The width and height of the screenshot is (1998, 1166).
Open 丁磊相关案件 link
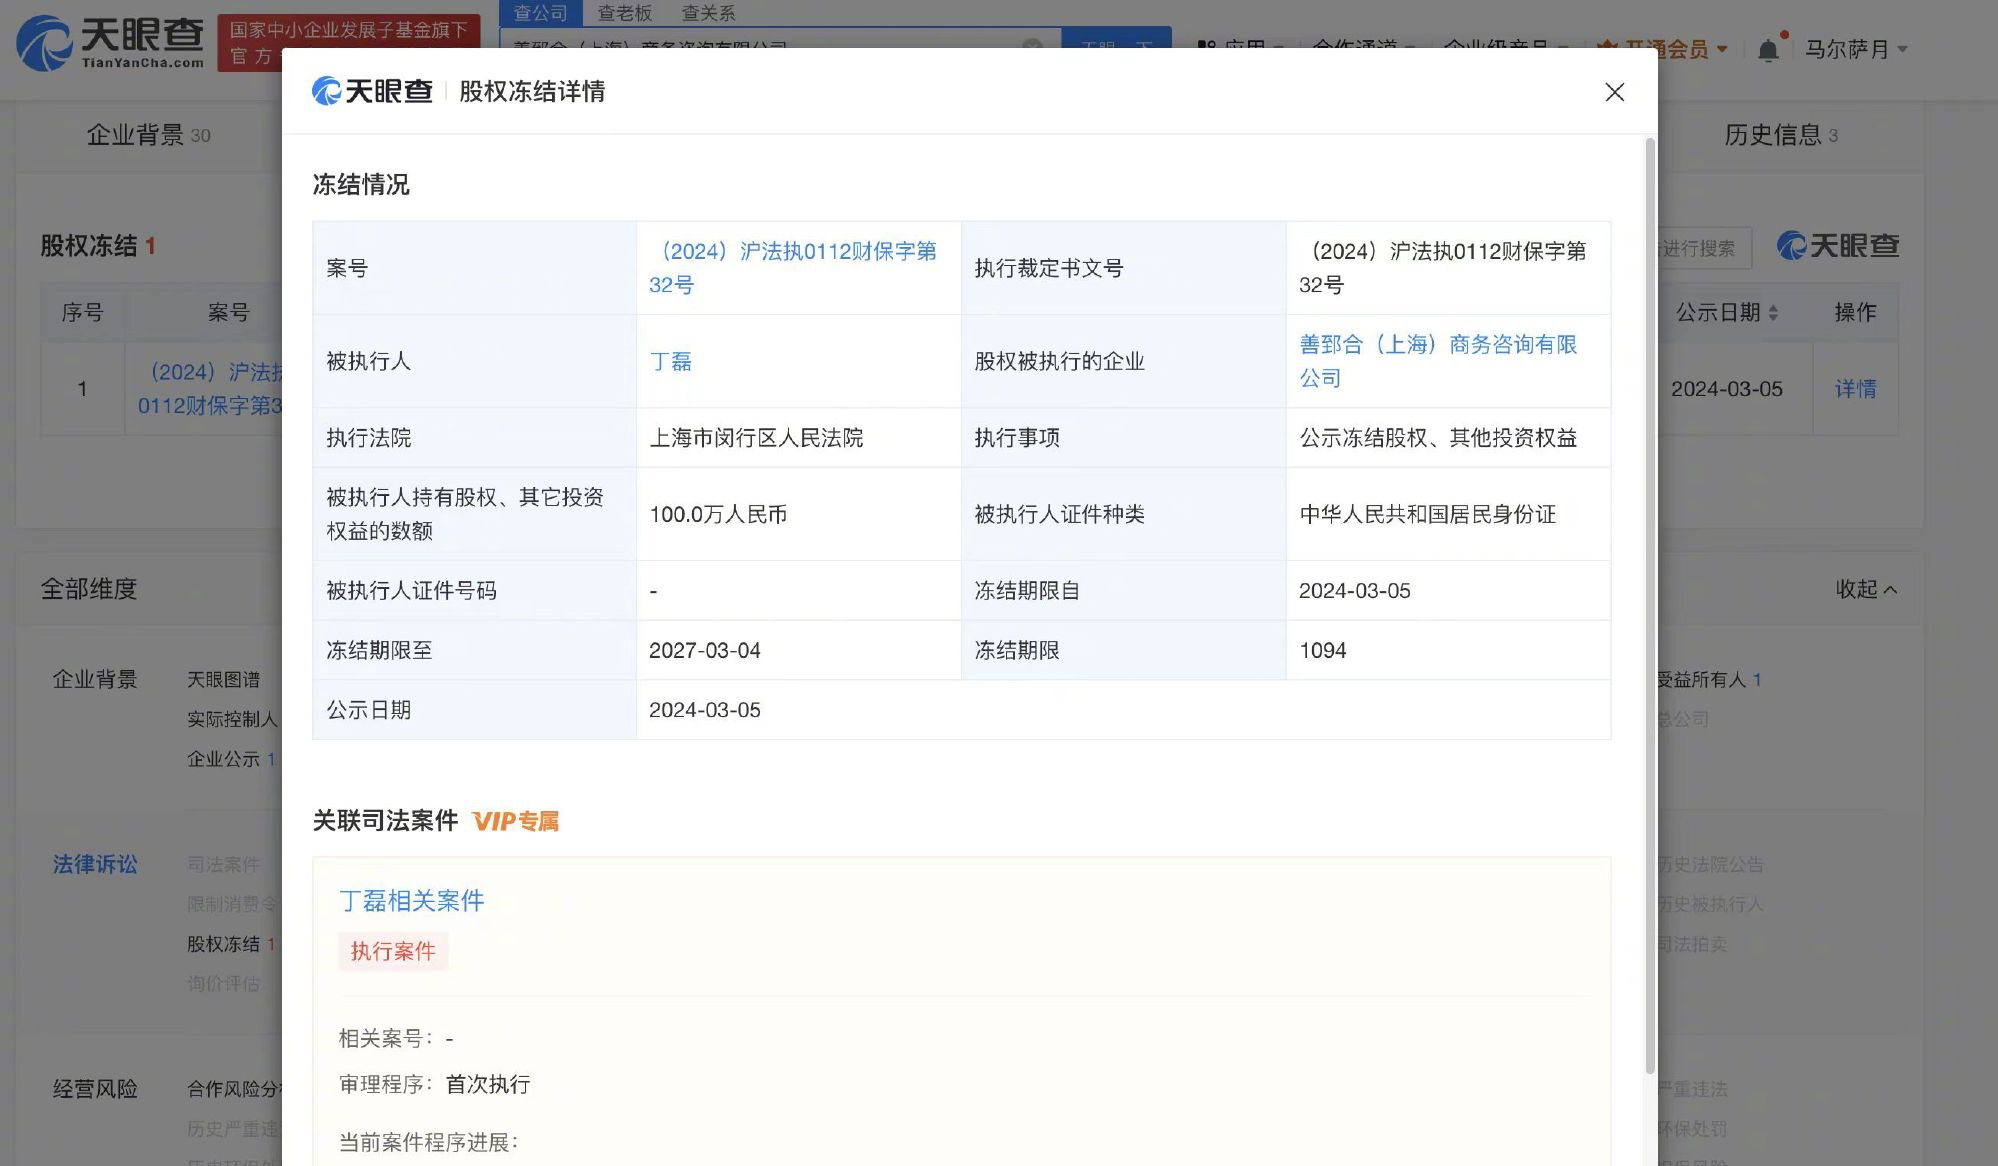click(411, 900)
